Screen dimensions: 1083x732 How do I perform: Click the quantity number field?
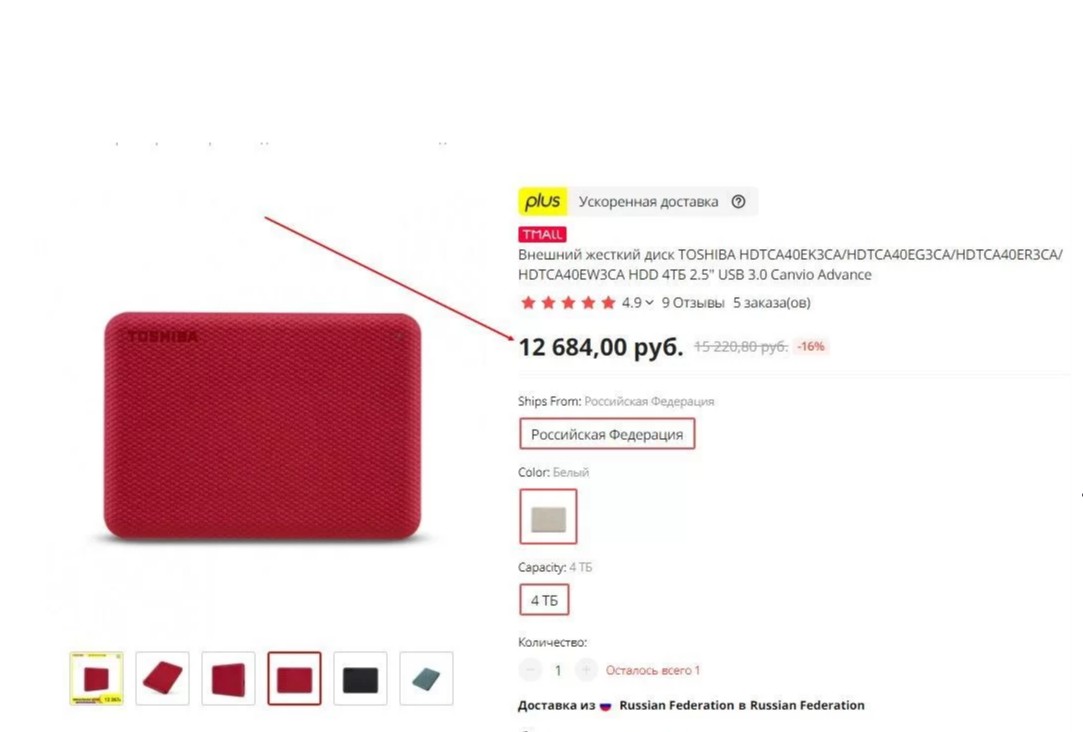coord(558,670)
